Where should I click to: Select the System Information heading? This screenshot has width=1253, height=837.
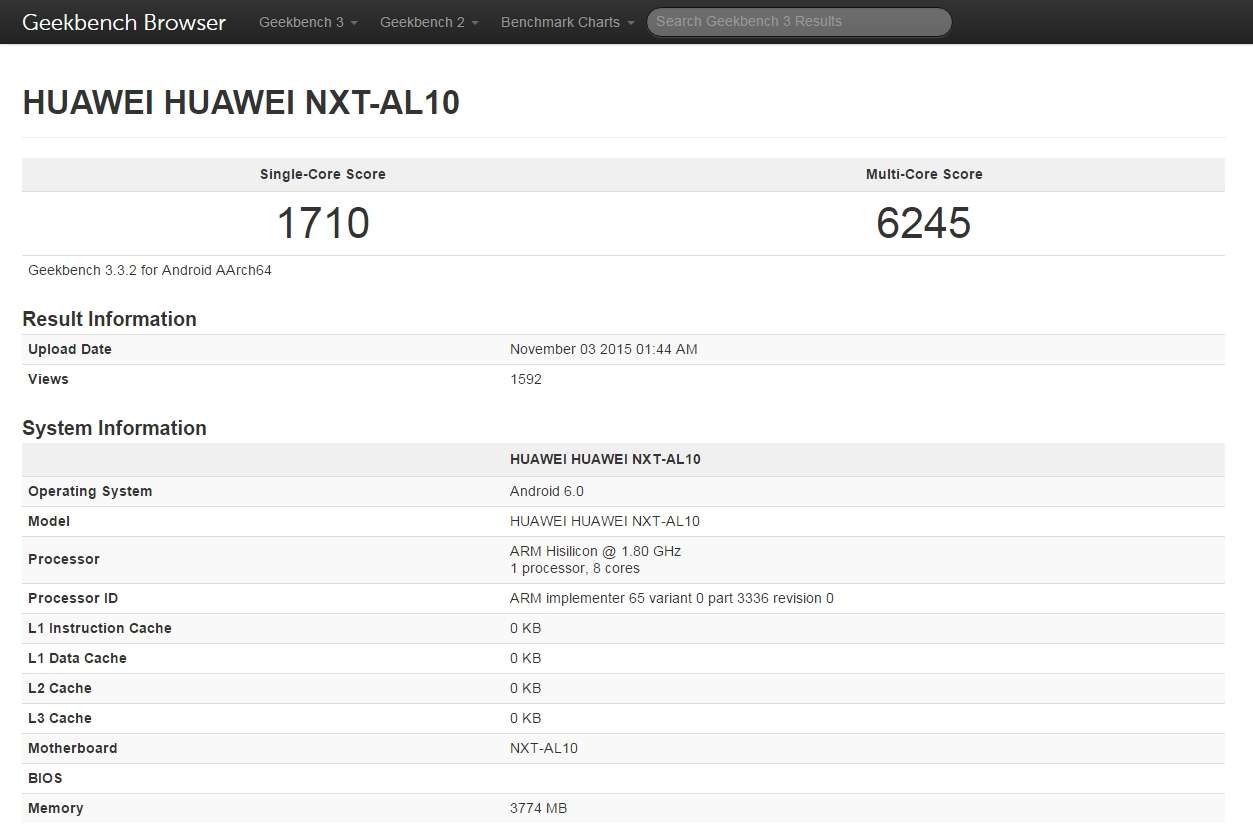[114, 428]
